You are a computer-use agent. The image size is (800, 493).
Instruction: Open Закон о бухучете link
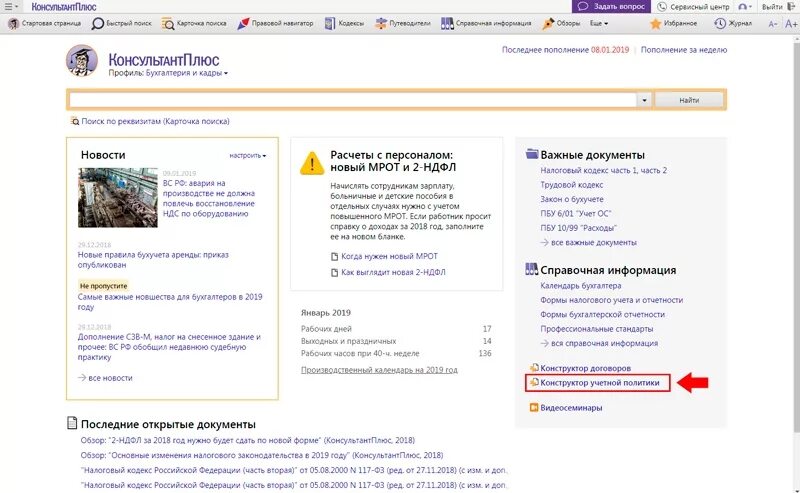(x=572, y=199)
